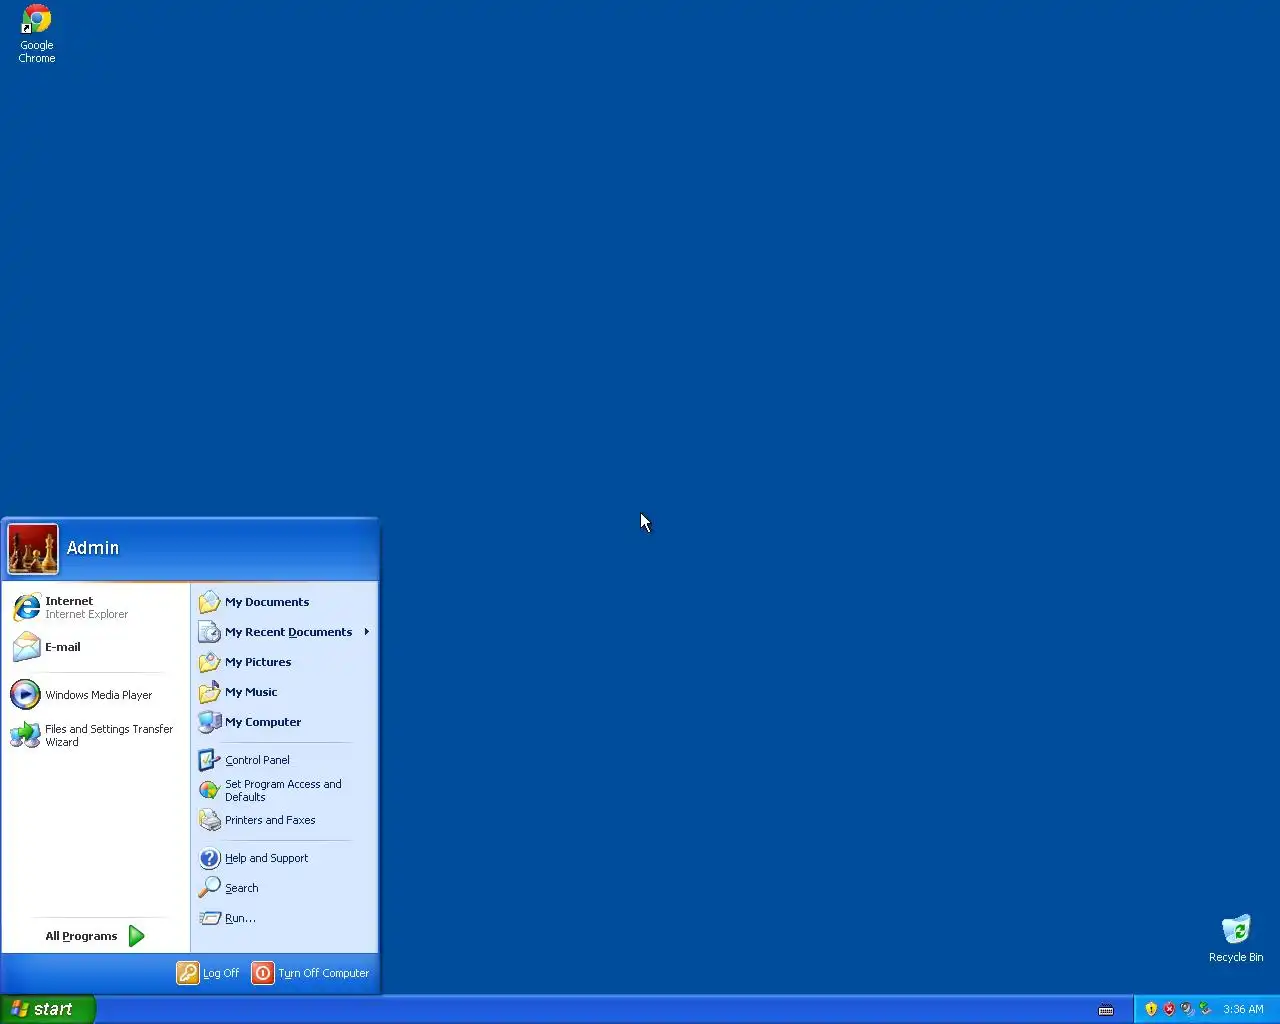
Task: Click the volume speaker tray icon
Action: click(1187, 1009)
